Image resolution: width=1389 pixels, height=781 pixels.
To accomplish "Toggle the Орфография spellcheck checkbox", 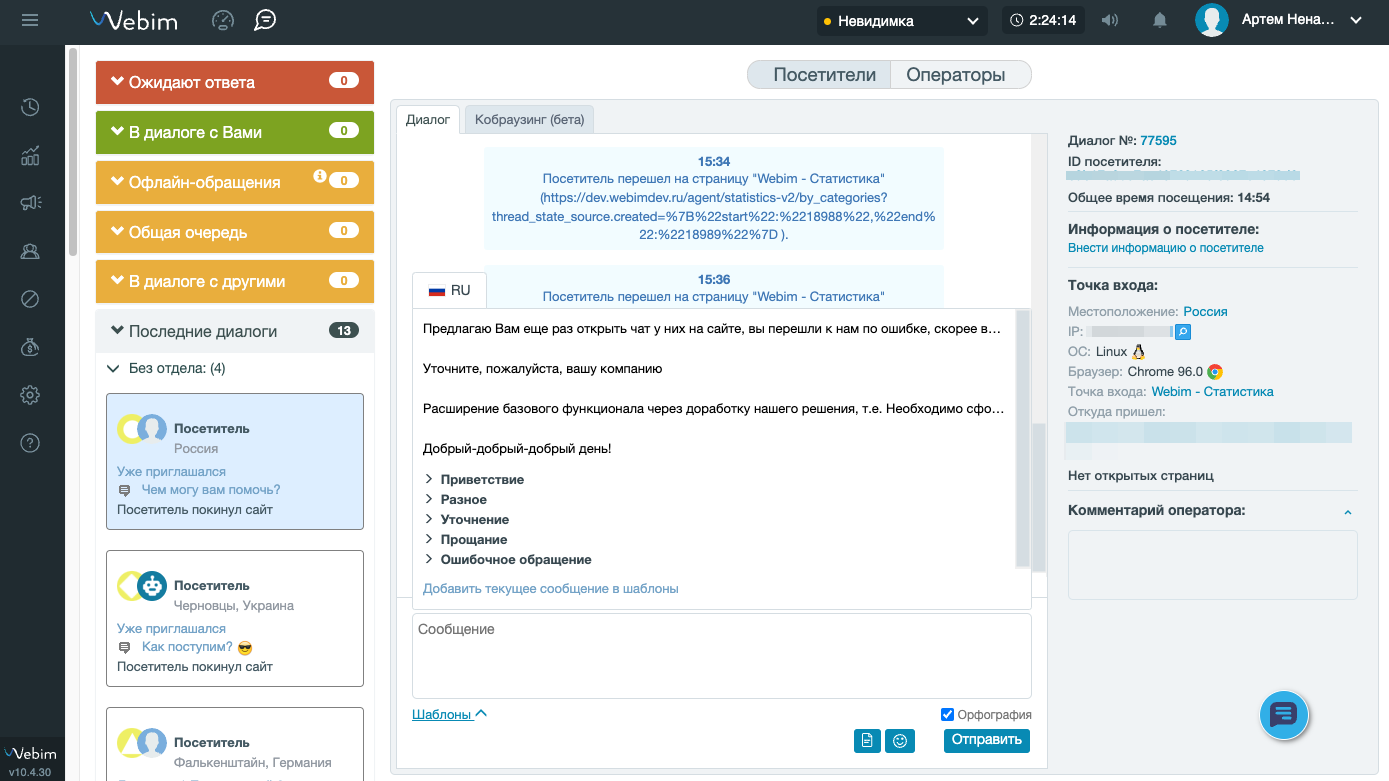I will point(947,715).
